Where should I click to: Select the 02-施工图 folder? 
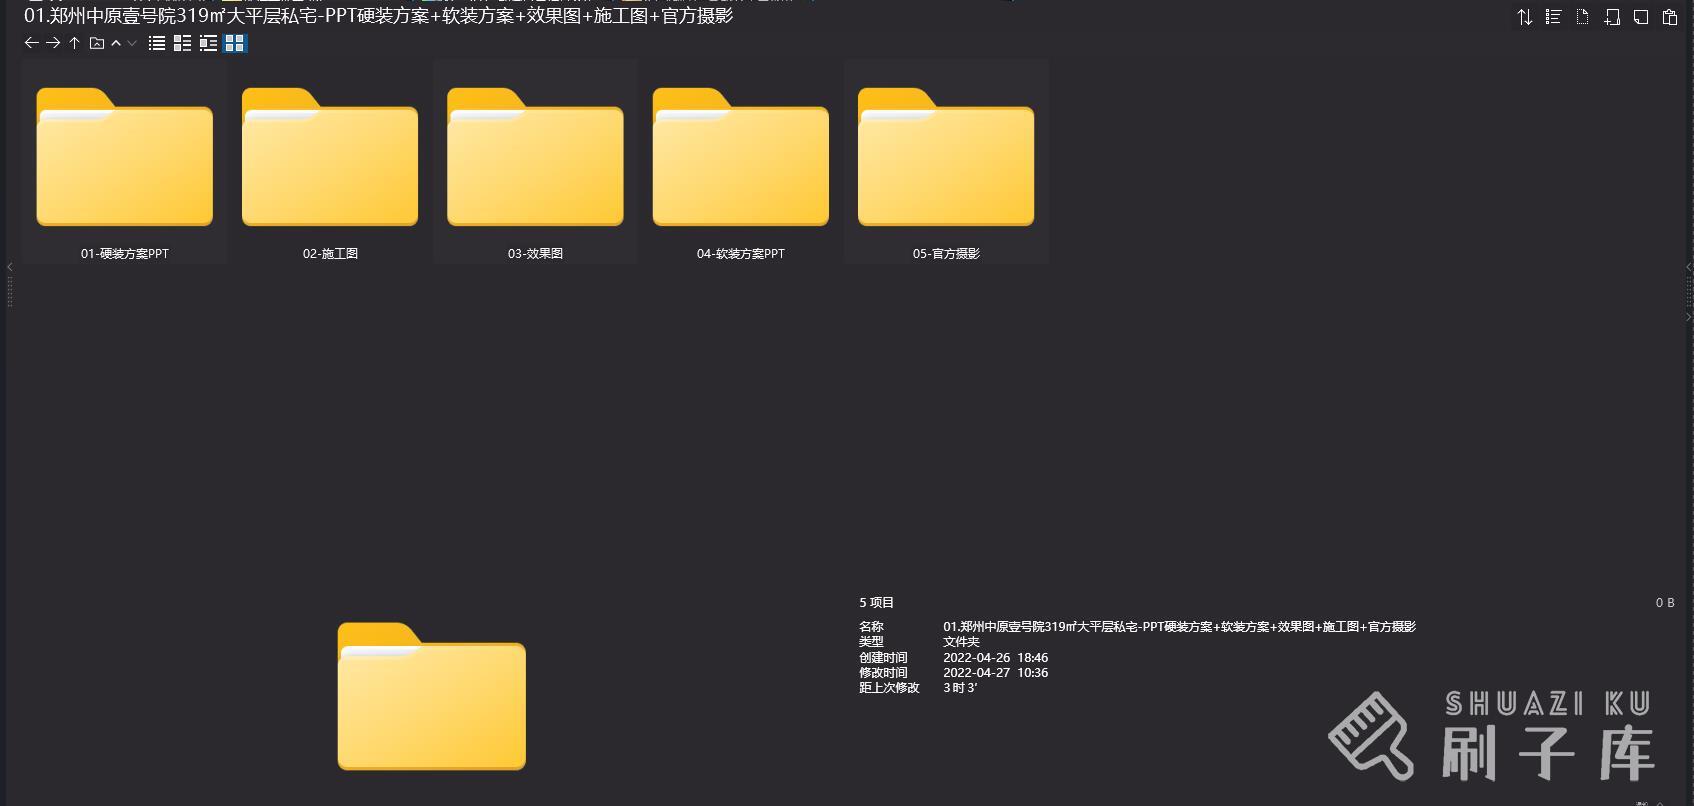click(330, 162)
